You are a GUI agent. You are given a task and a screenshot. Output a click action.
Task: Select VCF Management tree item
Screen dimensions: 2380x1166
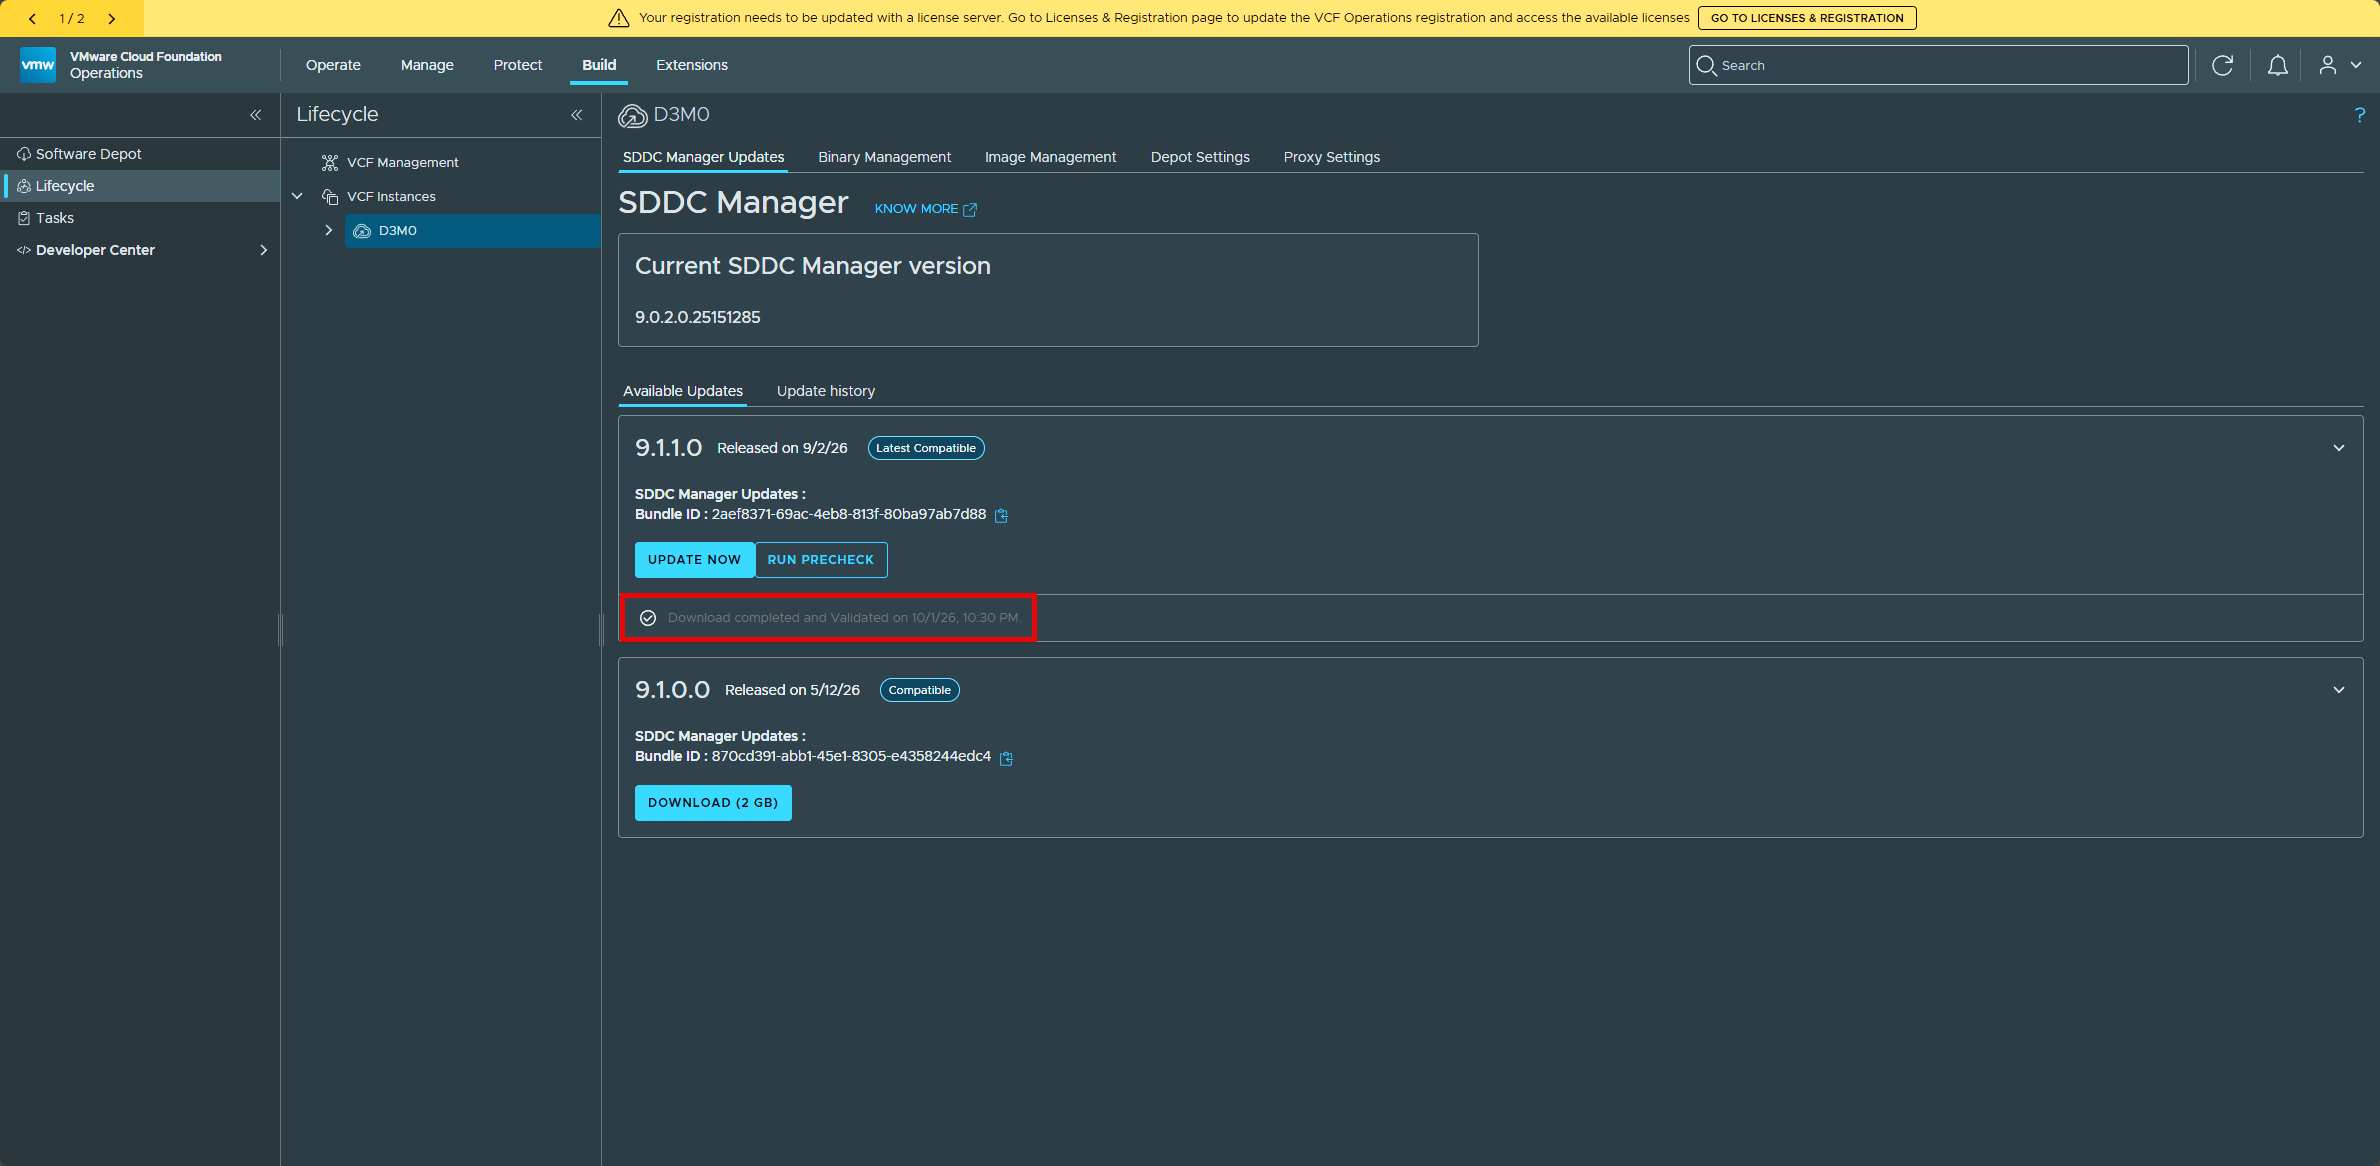403,162
